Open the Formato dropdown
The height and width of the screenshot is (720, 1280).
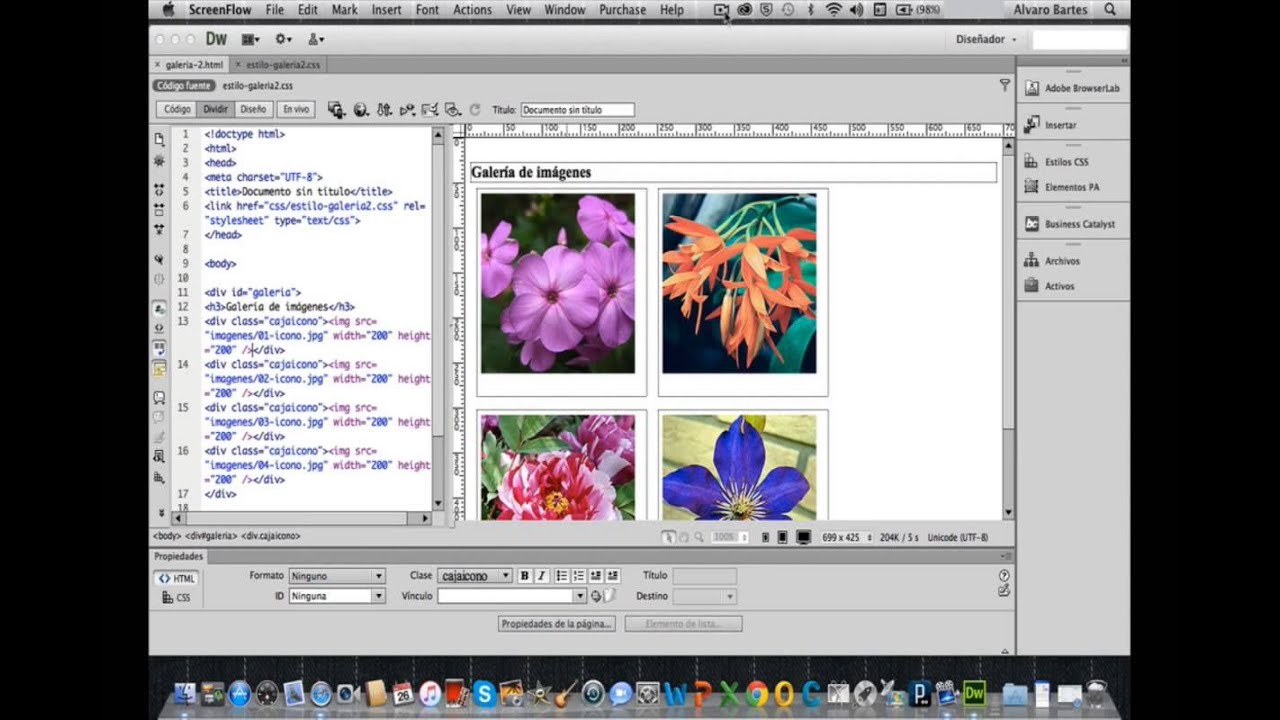(336, 576)
